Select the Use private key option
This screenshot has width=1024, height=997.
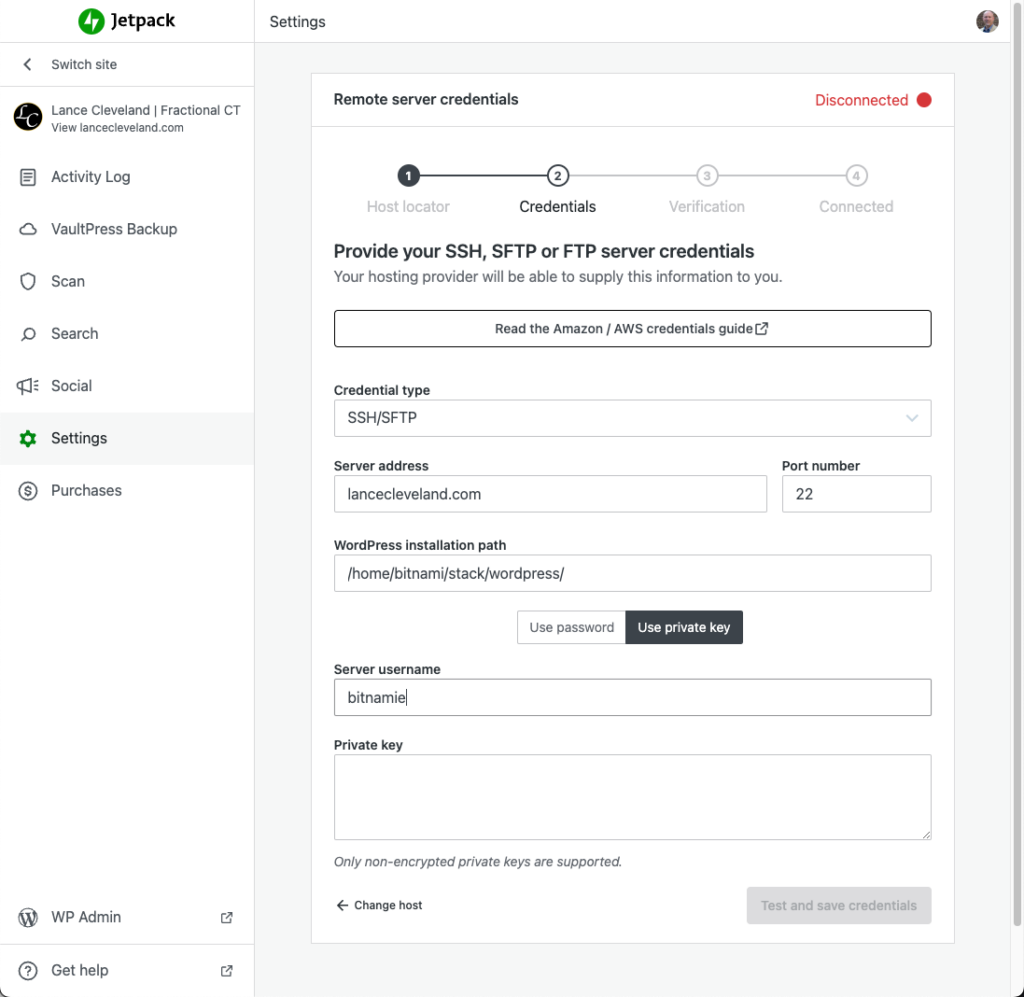pyautogui.click(x=684, y=627)
